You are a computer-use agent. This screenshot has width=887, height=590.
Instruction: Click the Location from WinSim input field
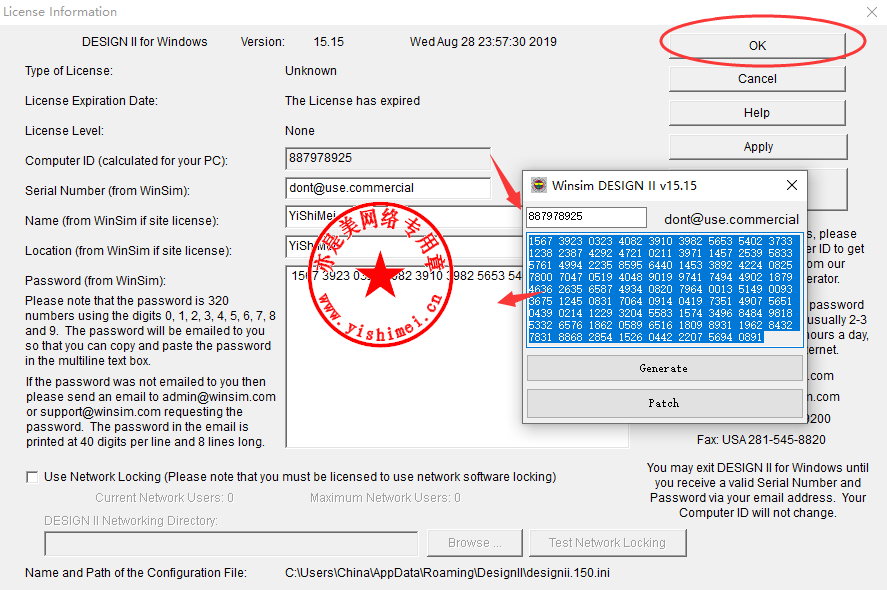[x=404, y=246]
